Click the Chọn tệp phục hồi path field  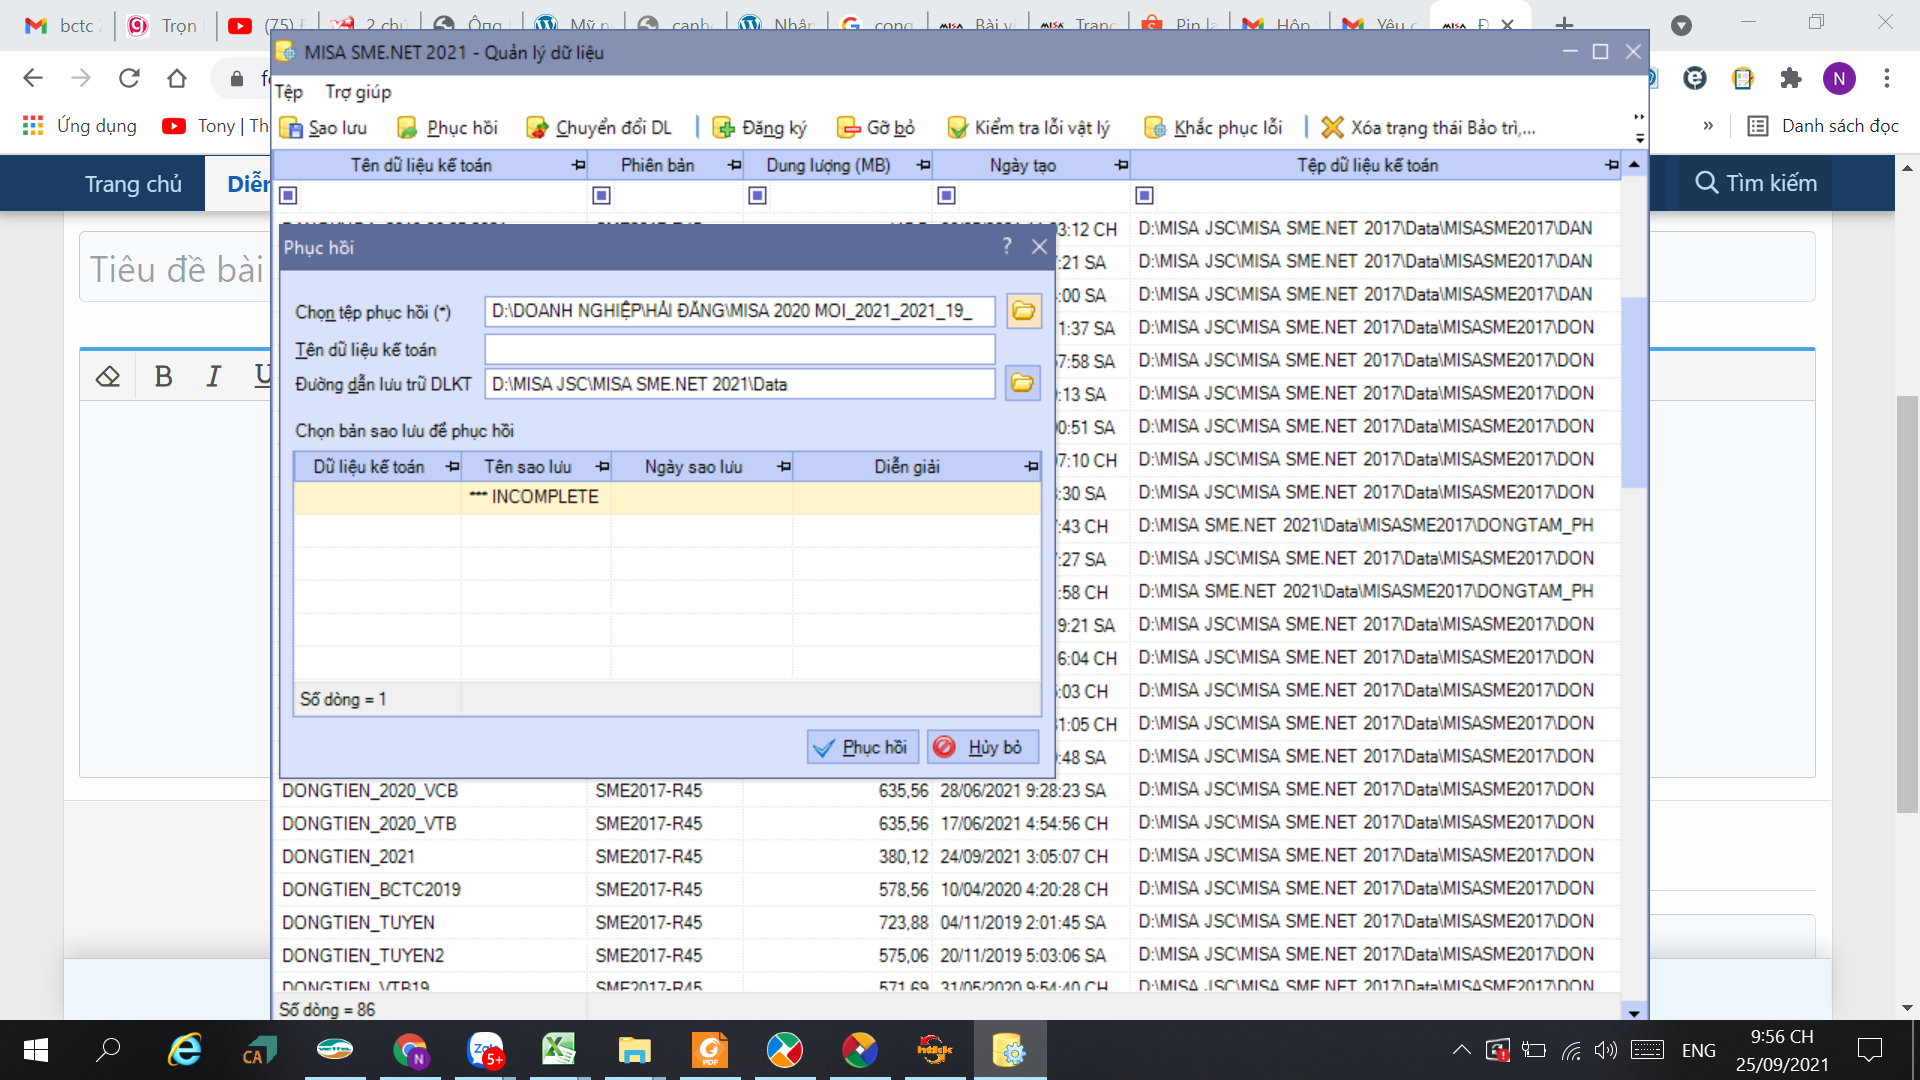point(739,311)
